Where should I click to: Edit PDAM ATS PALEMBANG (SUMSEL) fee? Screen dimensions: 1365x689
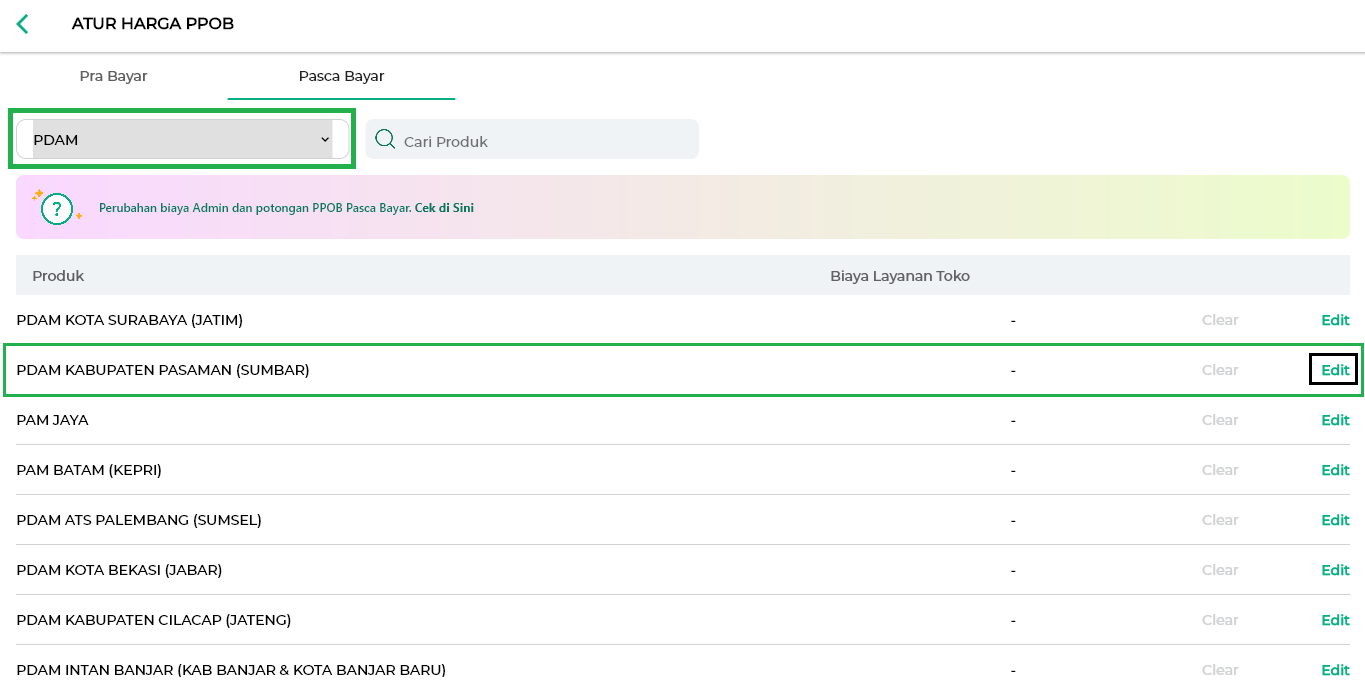1335,520
